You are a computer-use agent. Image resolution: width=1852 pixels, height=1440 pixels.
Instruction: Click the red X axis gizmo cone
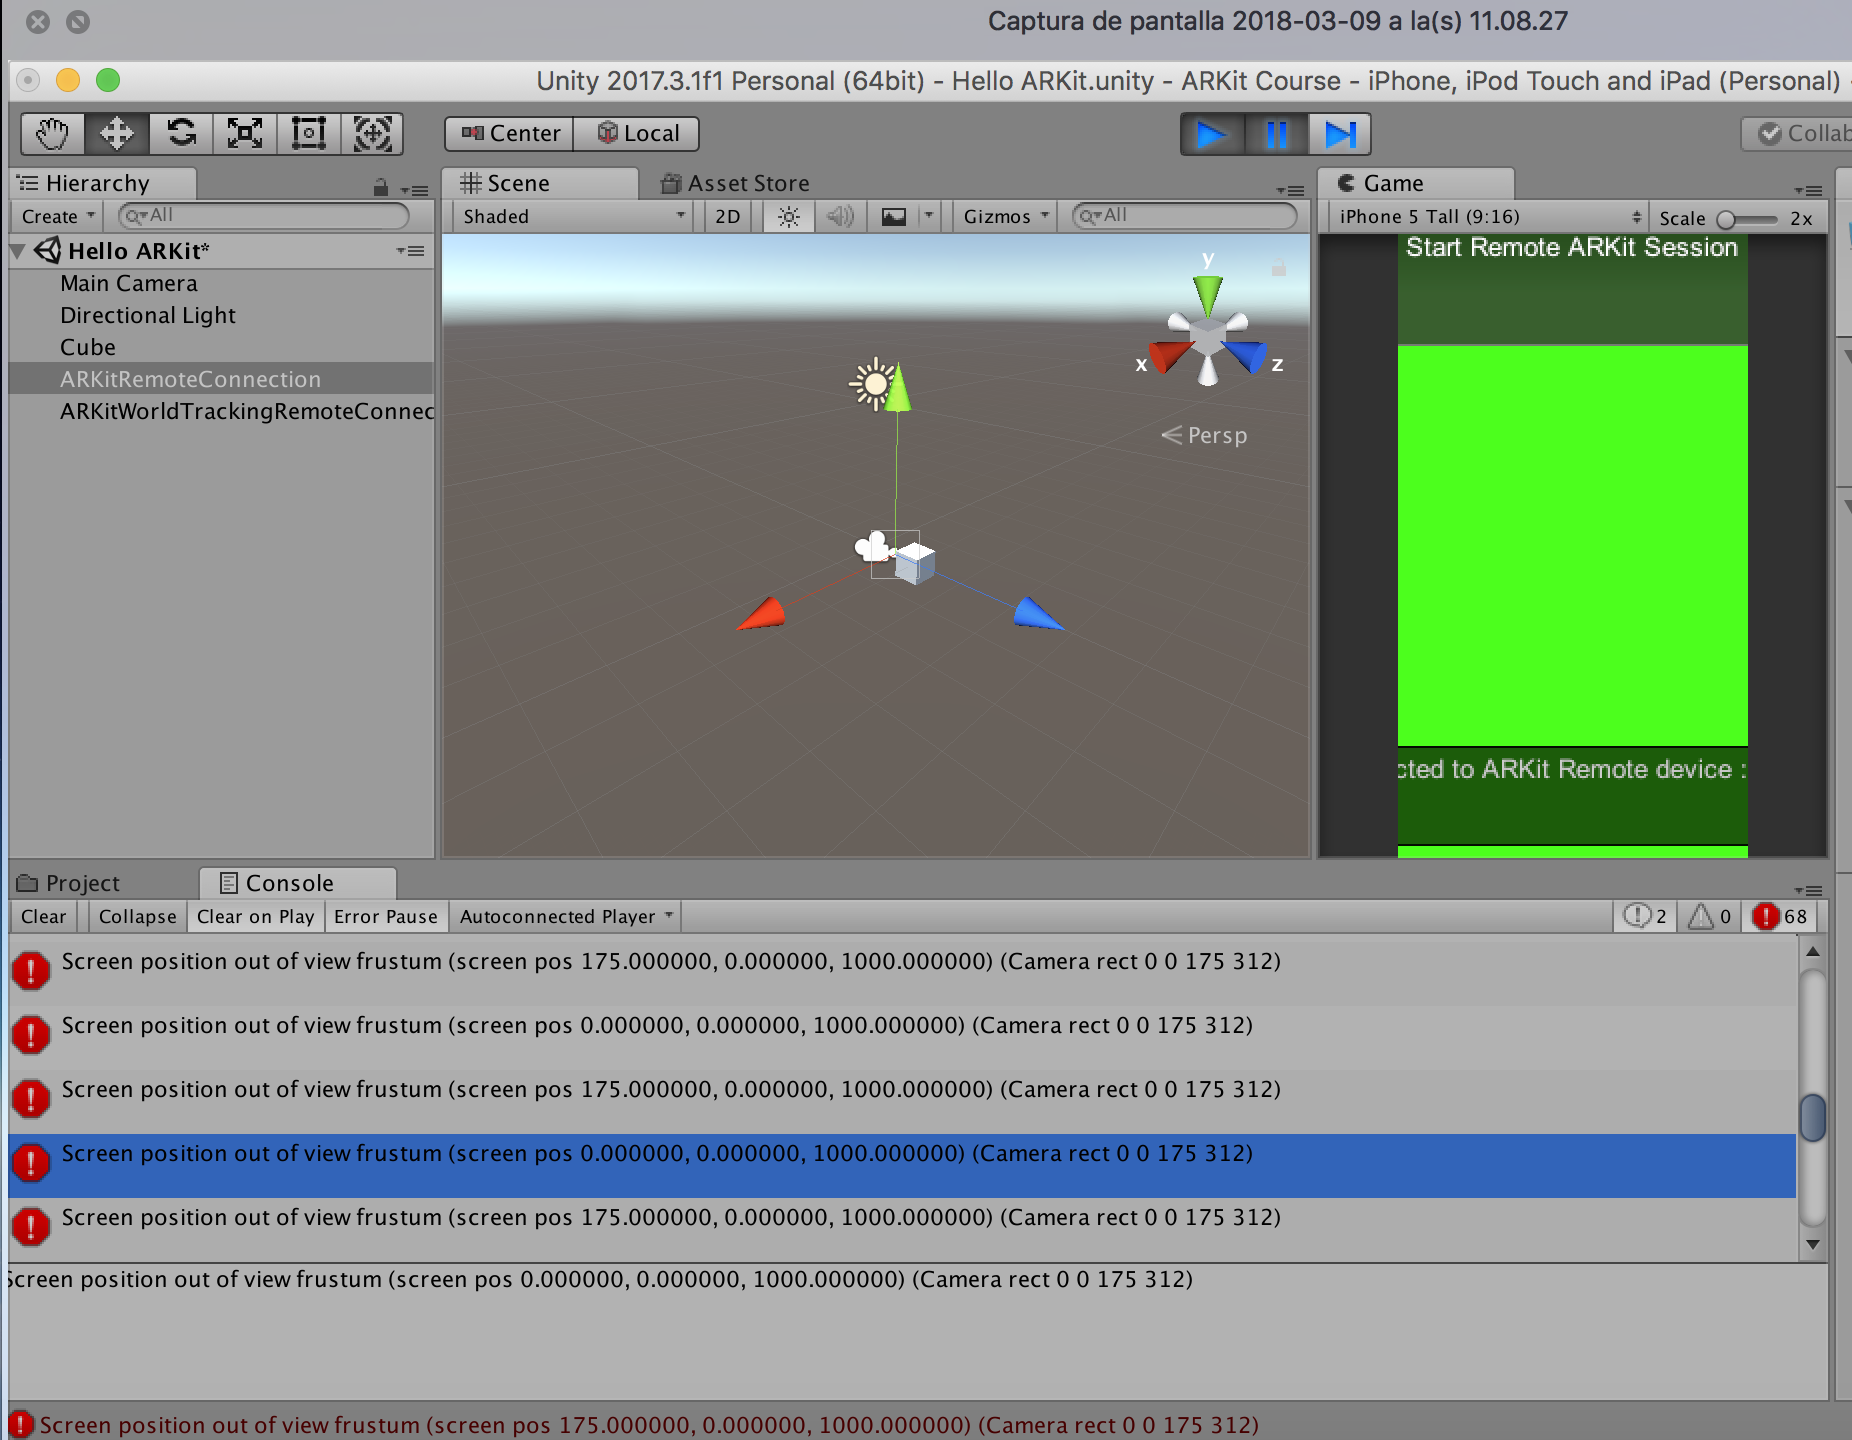click(x=1171, y=355)
